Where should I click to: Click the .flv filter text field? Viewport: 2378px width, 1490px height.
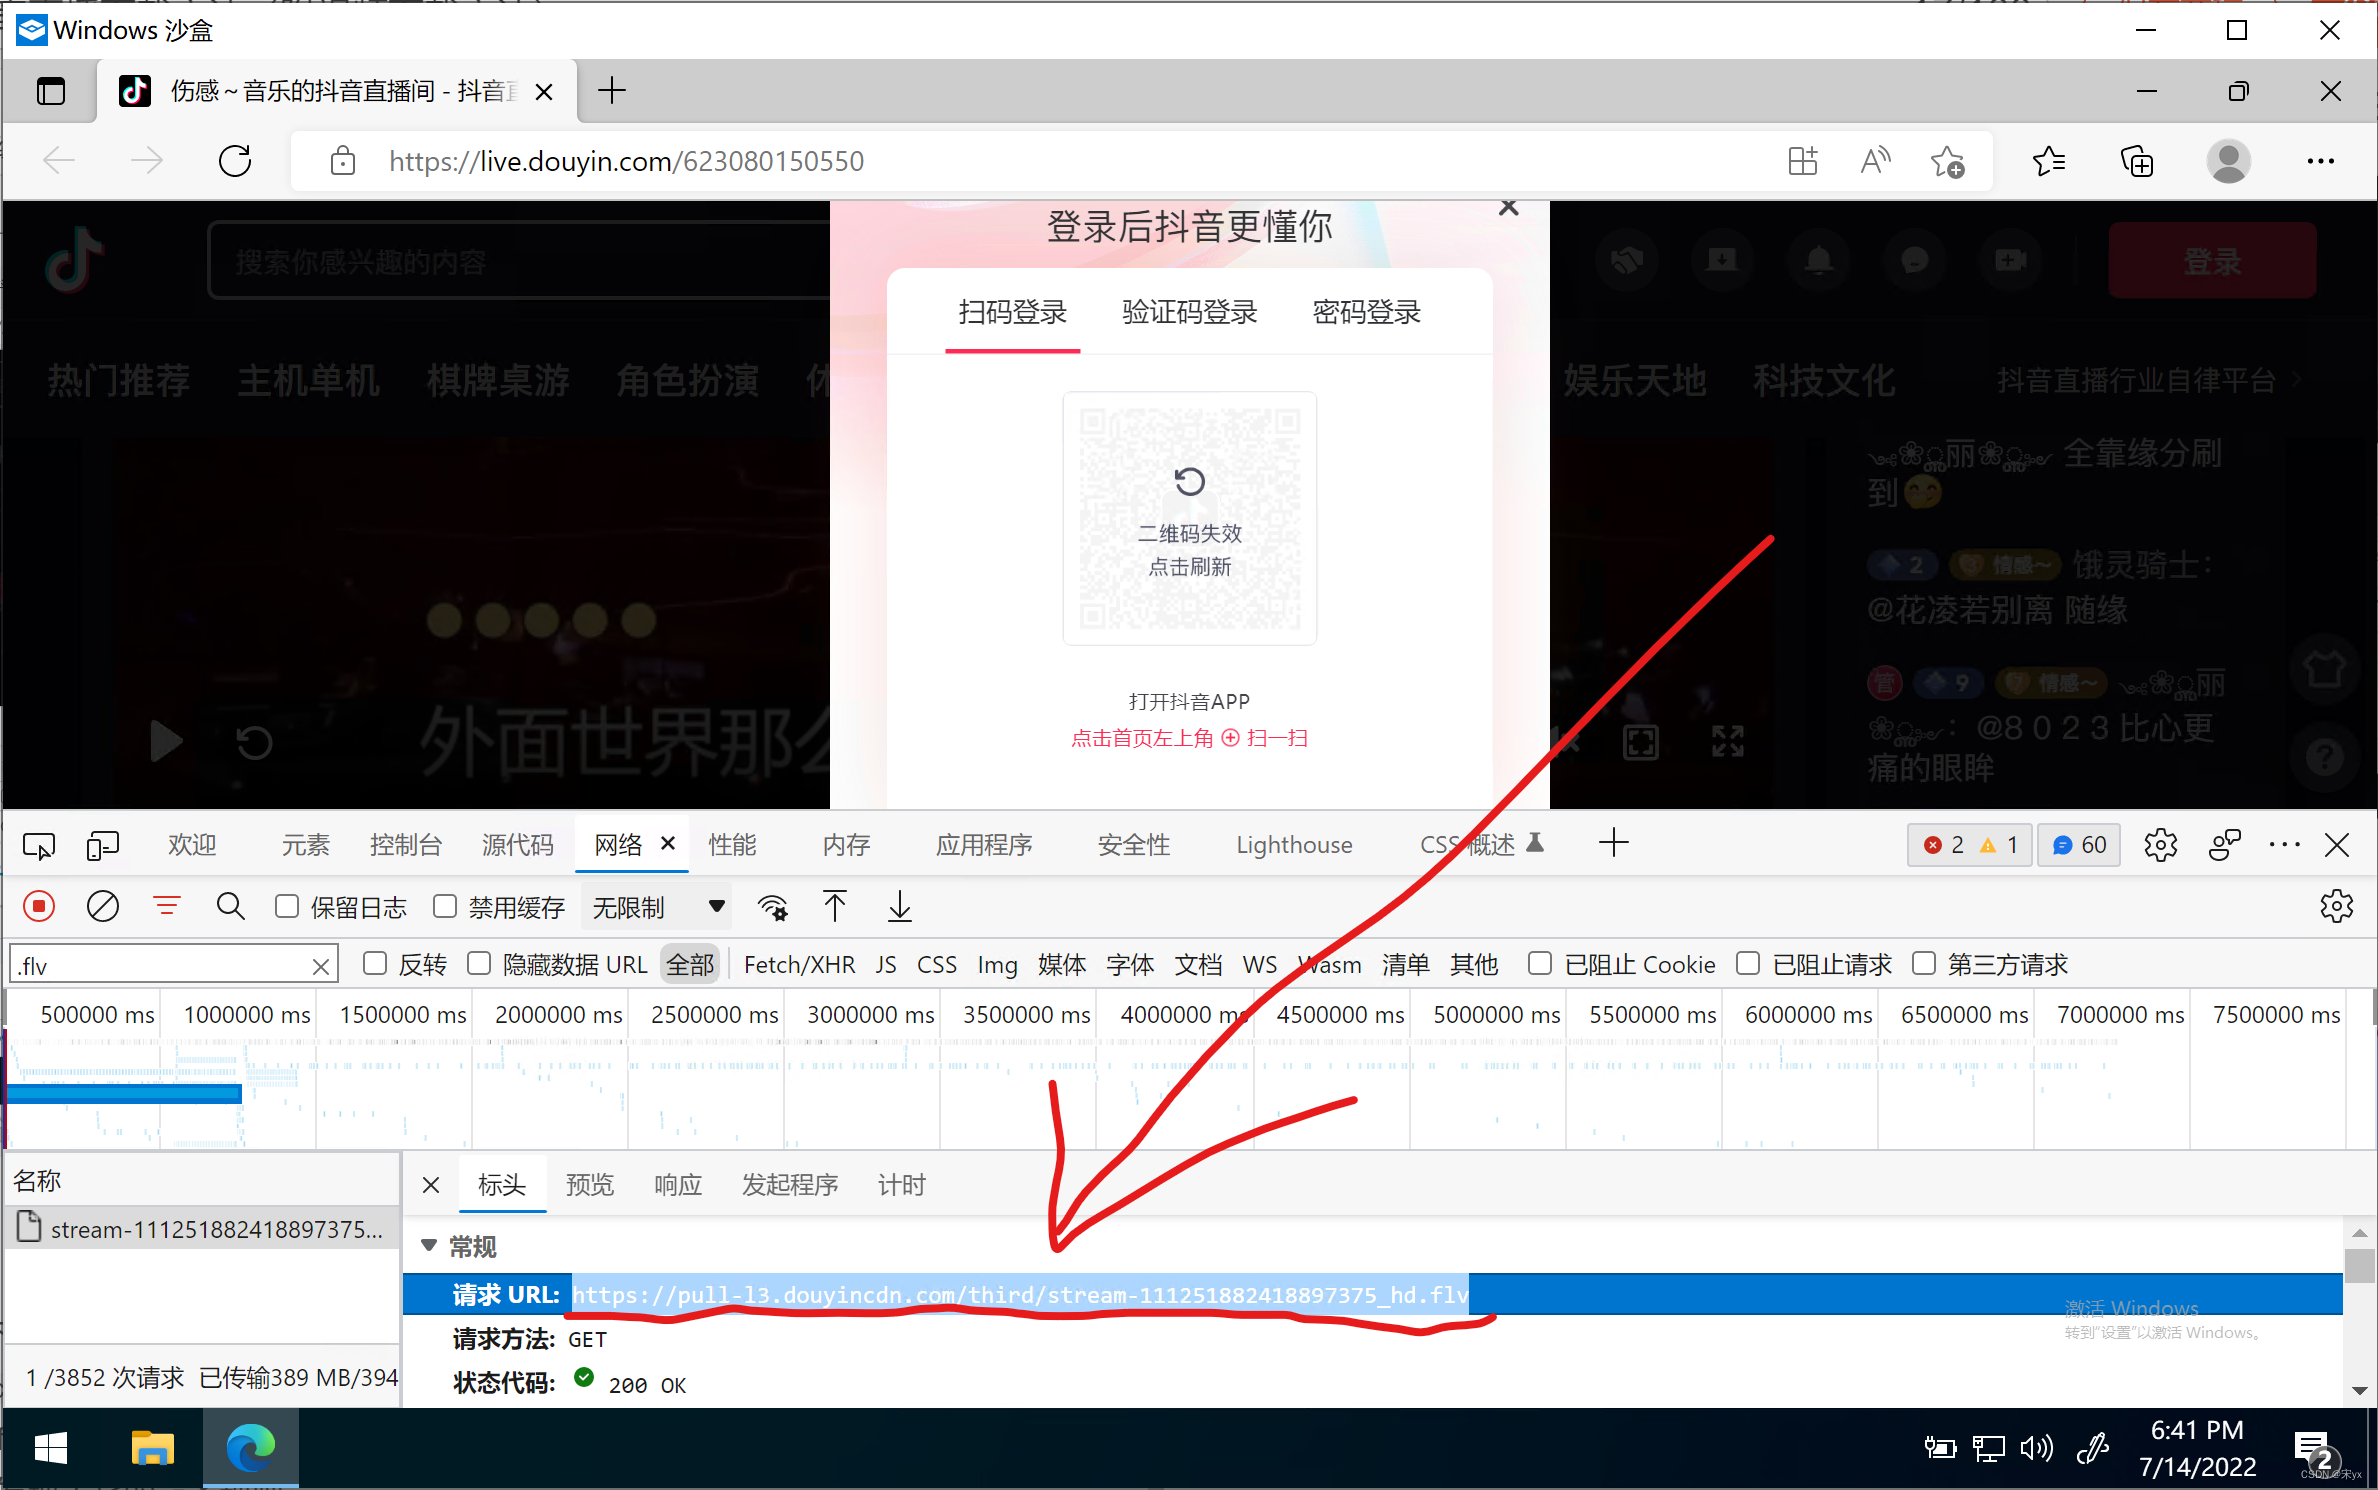pyautogui.click(x=160, y=965)
